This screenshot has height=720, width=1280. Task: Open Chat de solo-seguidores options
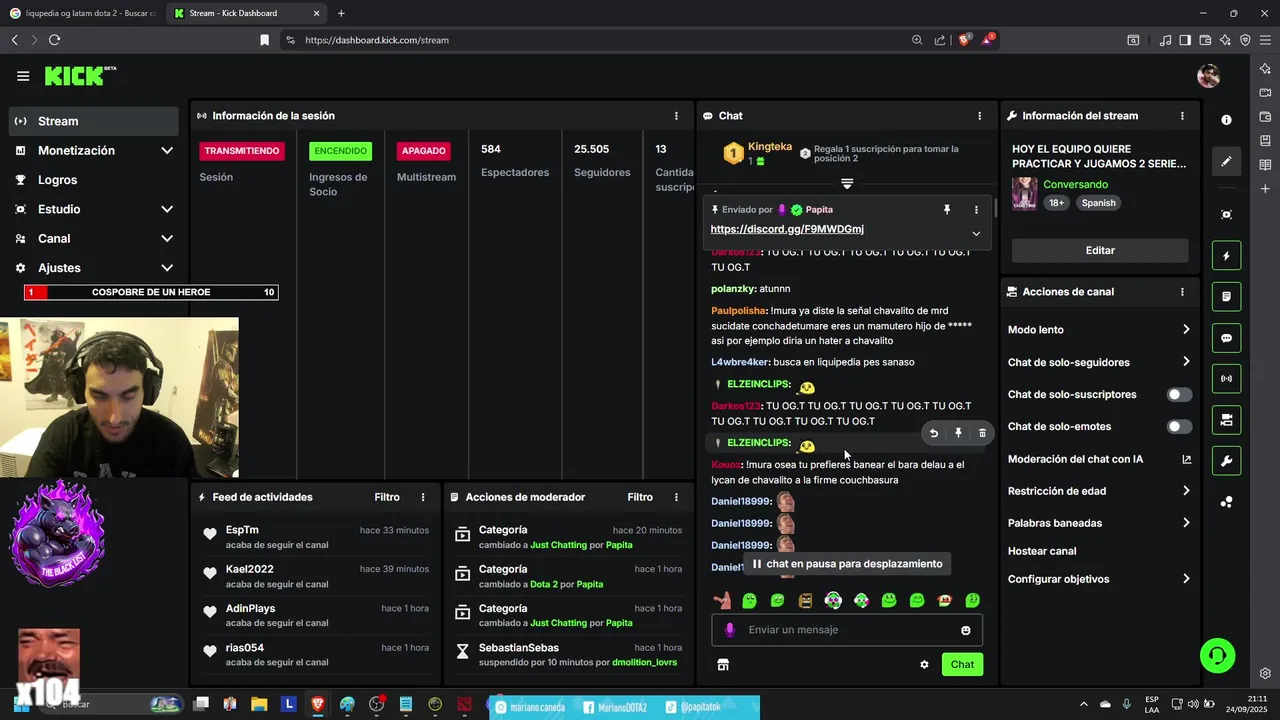point(1099,362)
